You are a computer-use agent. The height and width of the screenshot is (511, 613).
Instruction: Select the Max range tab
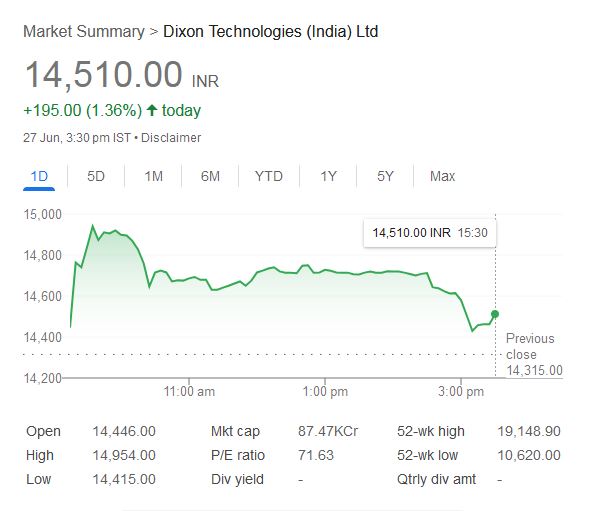point(442,176)
